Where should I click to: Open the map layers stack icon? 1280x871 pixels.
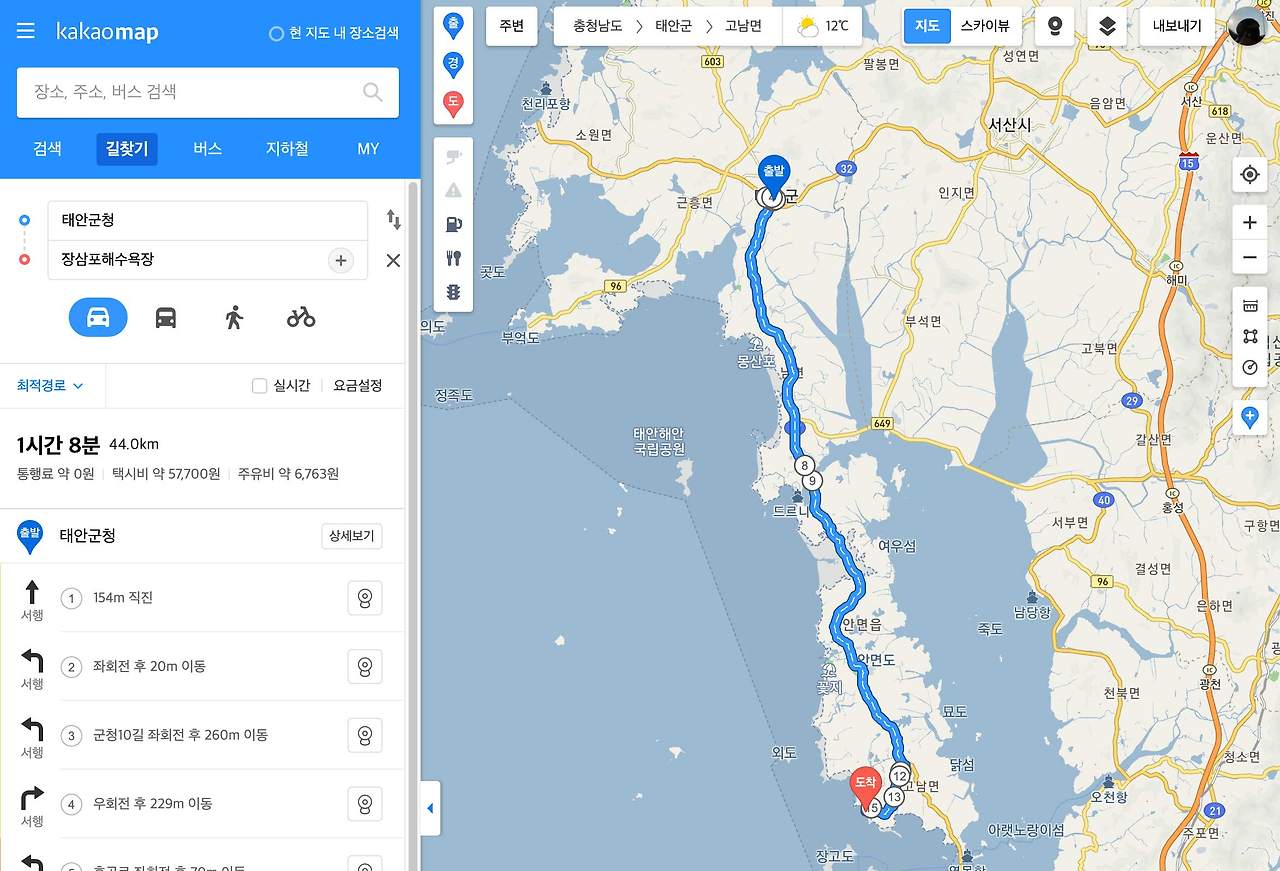point(1107,26)
